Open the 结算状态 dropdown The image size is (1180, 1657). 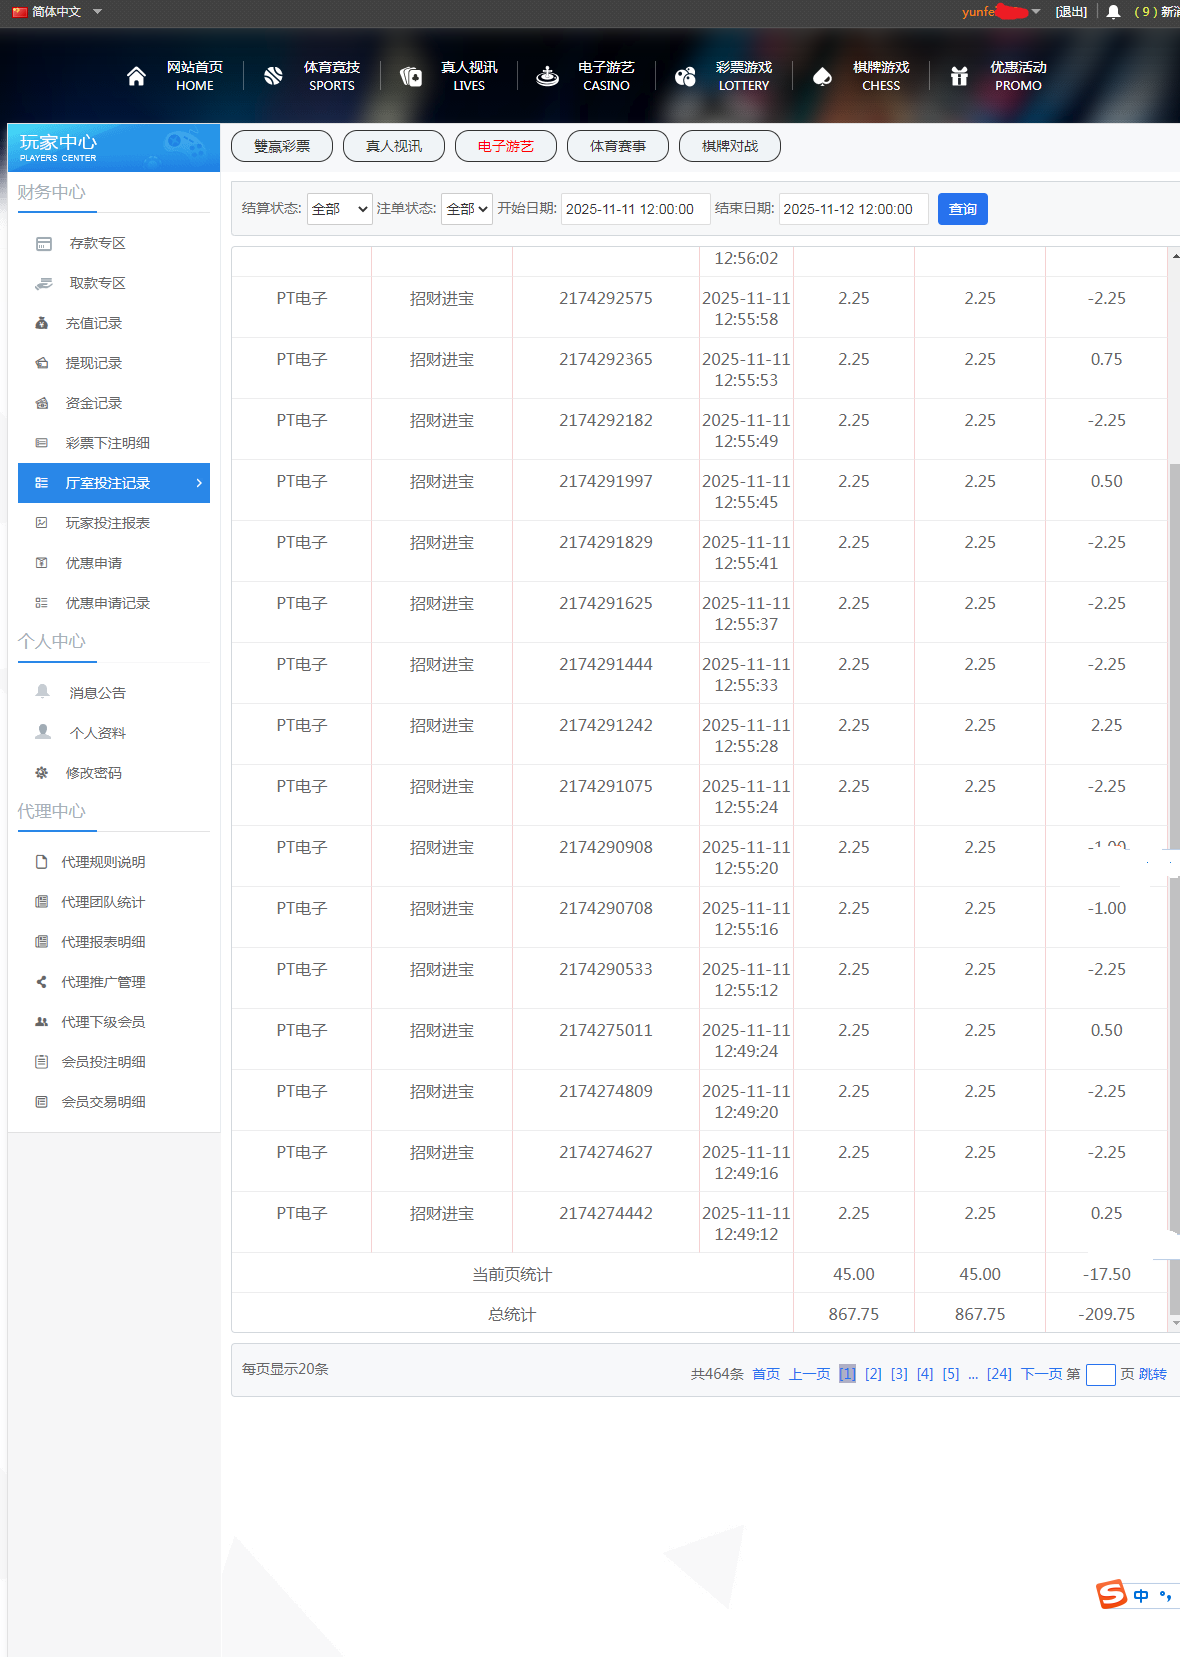pos(339,209)
